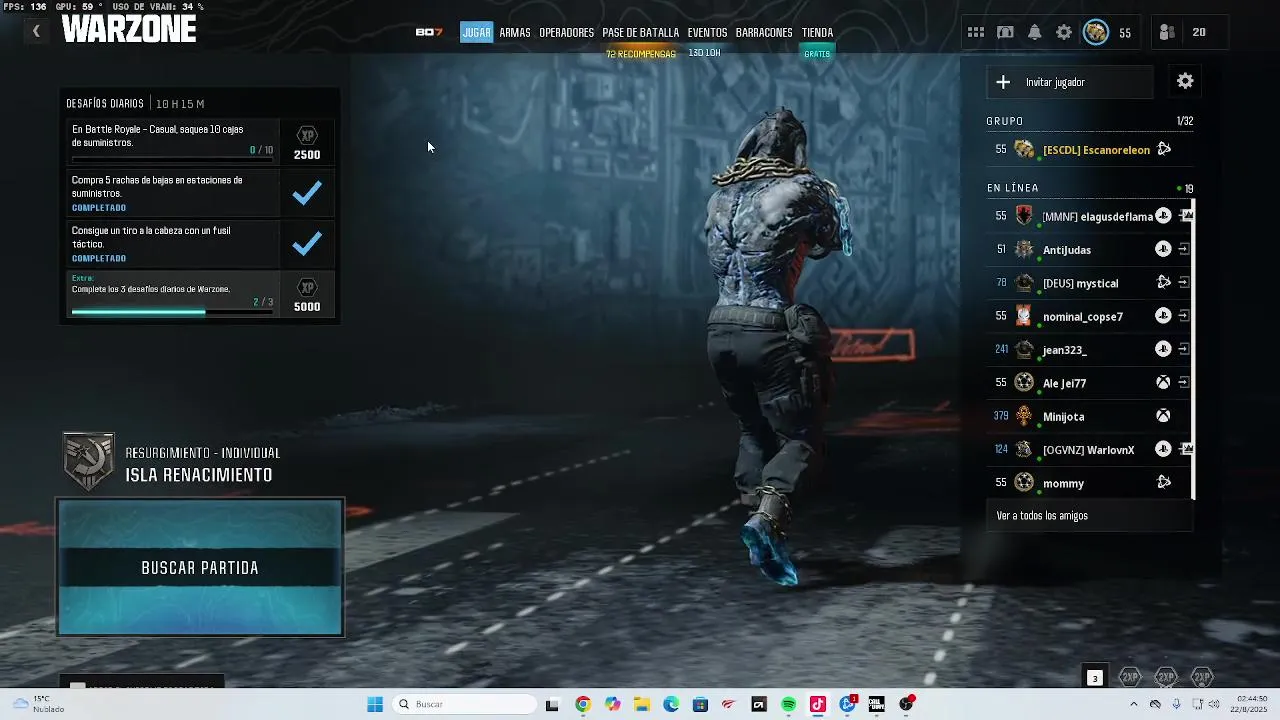
Task: Click friends list scrollbar
Action: pyautogui.click(x=1194, y=350)
